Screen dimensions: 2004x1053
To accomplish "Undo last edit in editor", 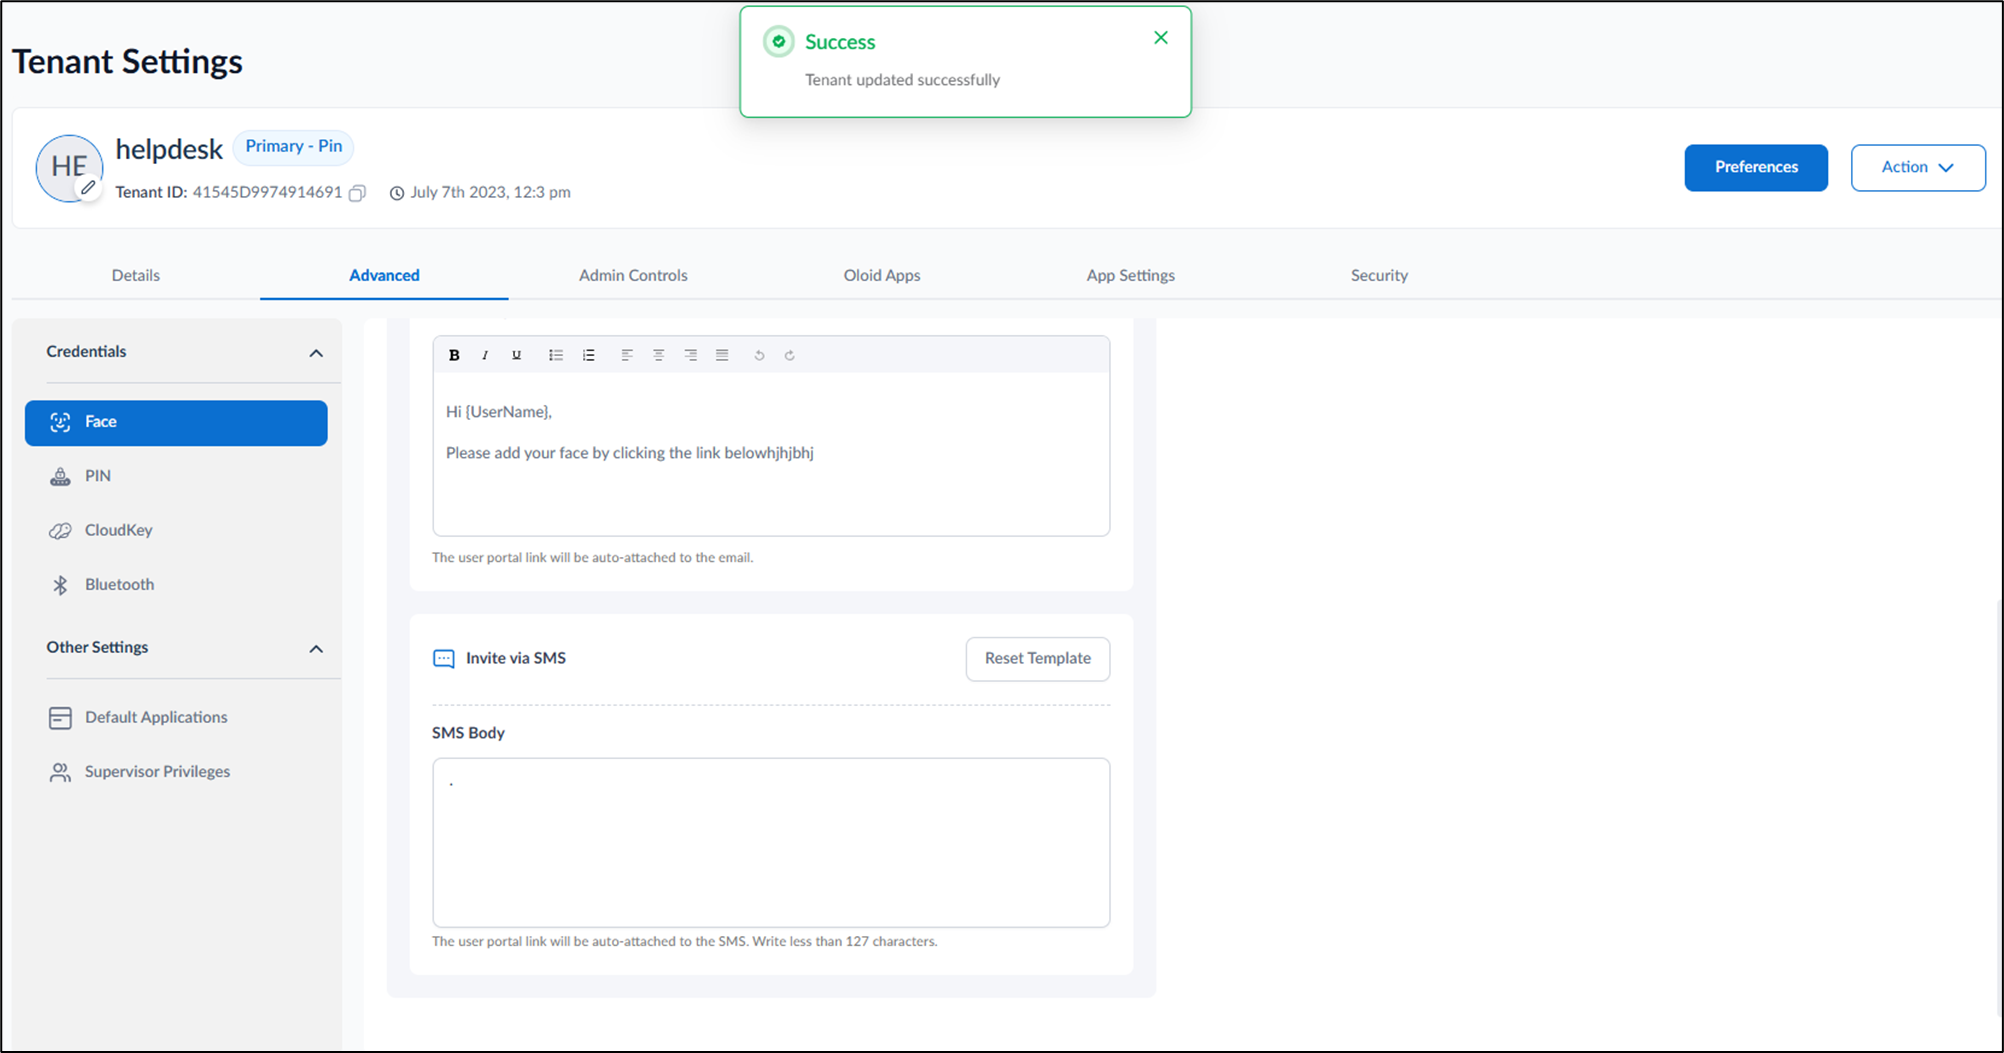I will [x=759, y=355].
